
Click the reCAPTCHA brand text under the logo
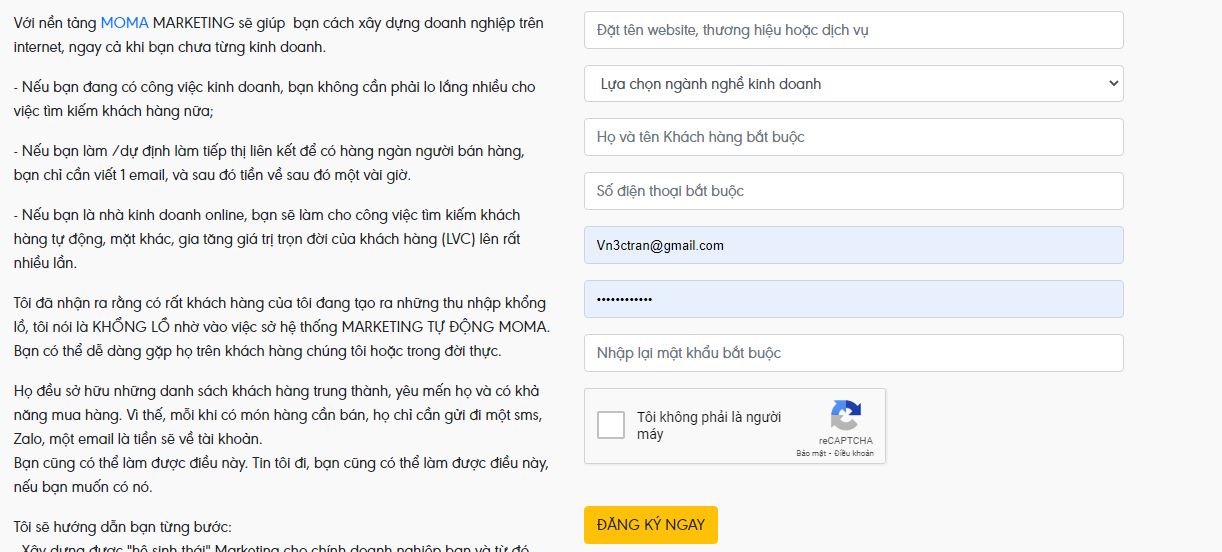tap(845, 440)
